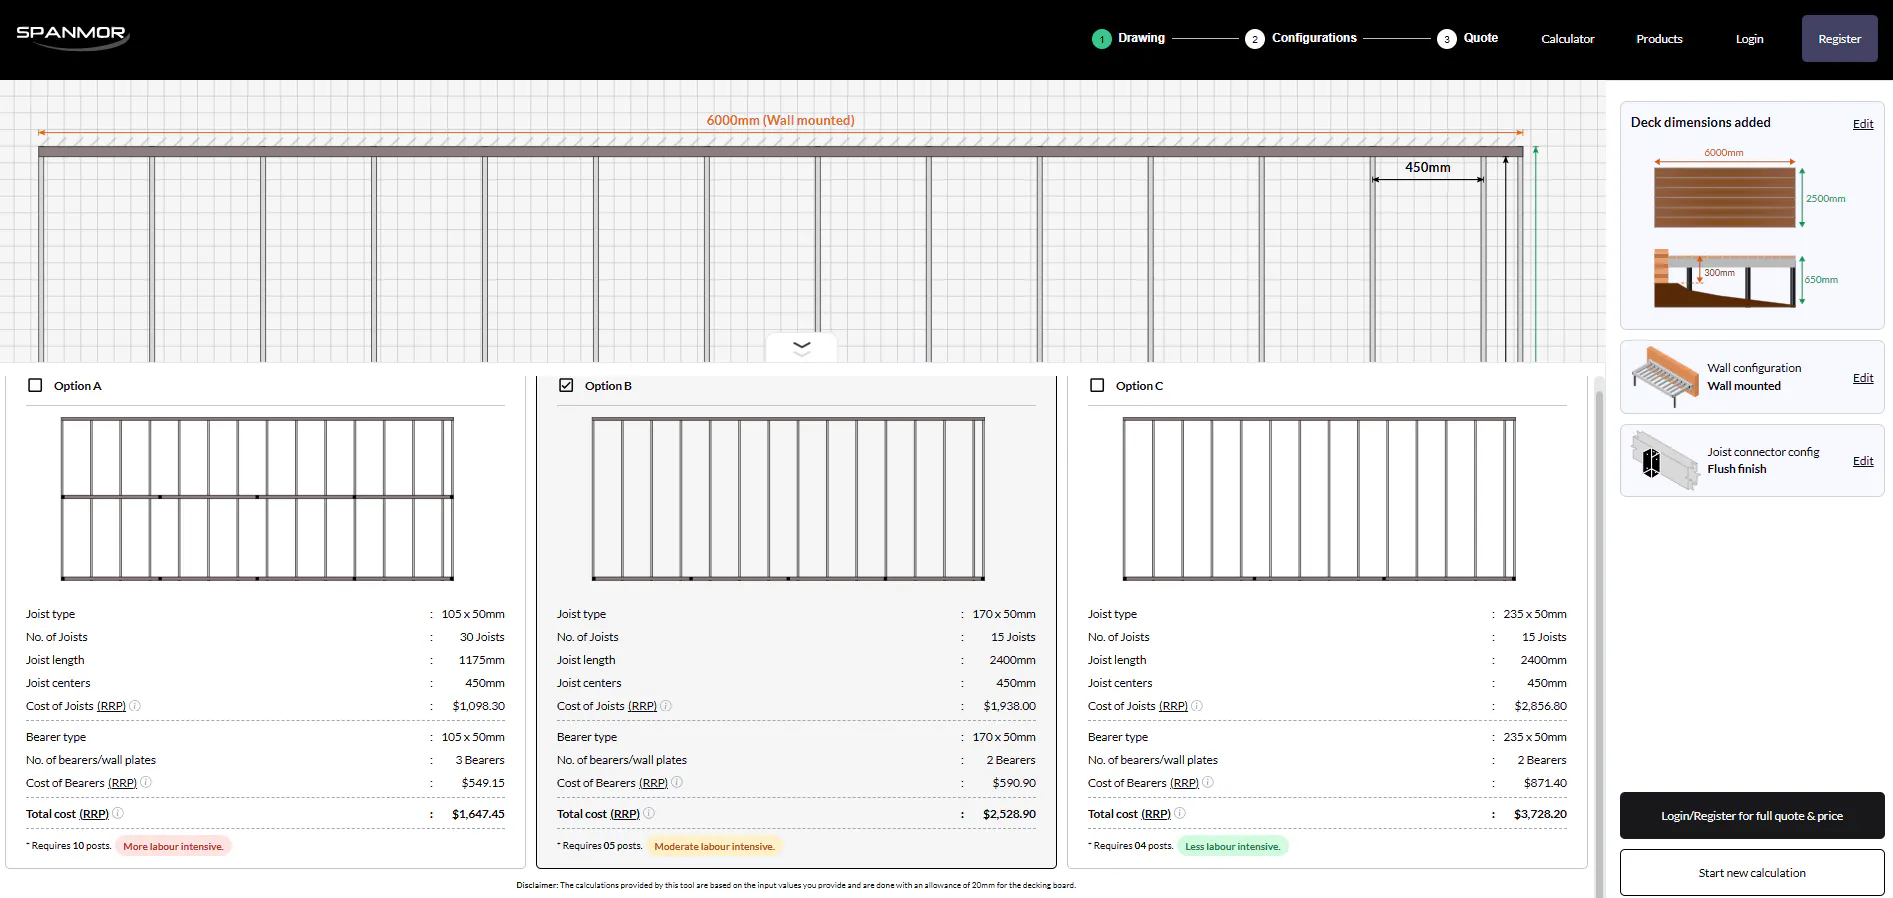Tick the Option A checkbox
The height and width of the screenshot is (898, 1893).
pyautogui.click(x=35, y=386)
